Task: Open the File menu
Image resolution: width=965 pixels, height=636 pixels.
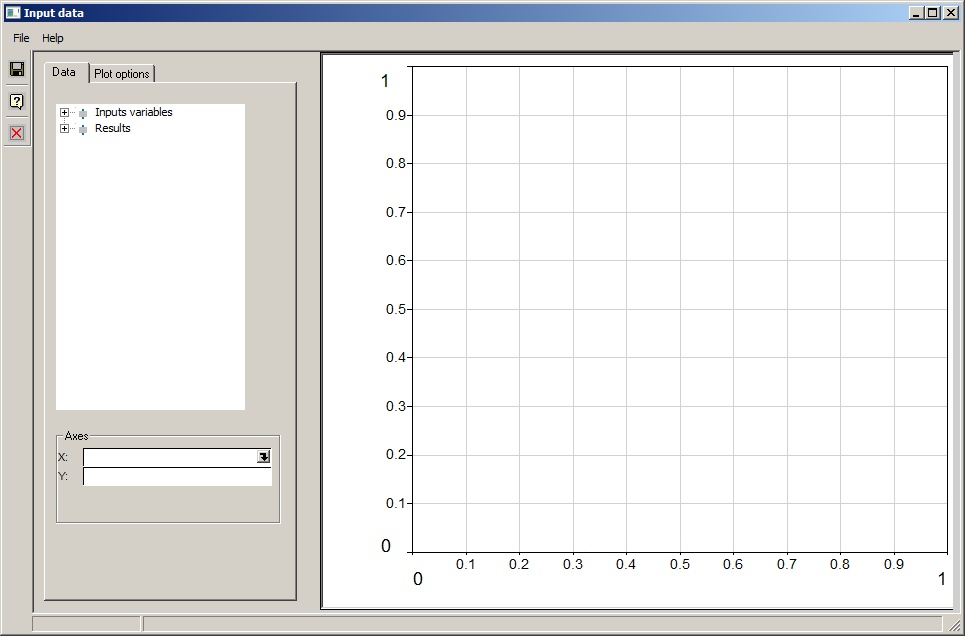Action: [x=21, y=38]
